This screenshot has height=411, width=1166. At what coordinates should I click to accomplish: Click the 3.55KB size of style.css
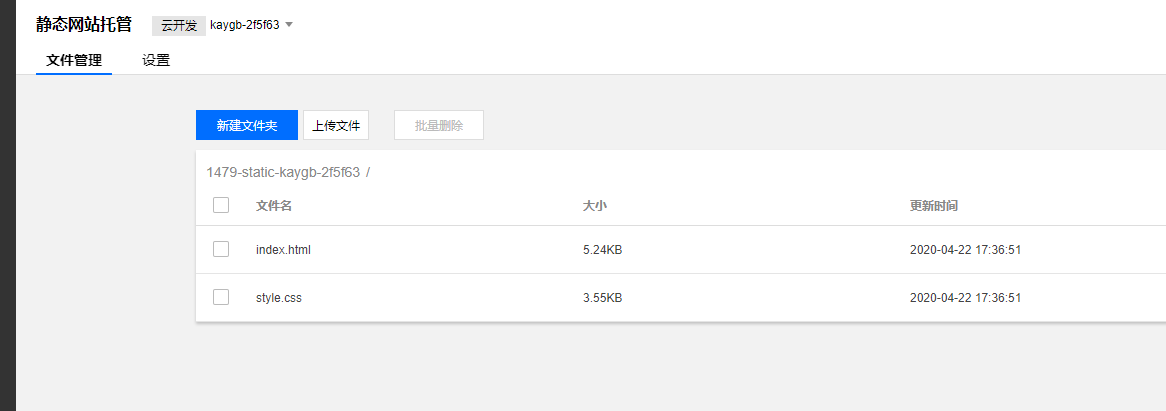coord(602,298)
